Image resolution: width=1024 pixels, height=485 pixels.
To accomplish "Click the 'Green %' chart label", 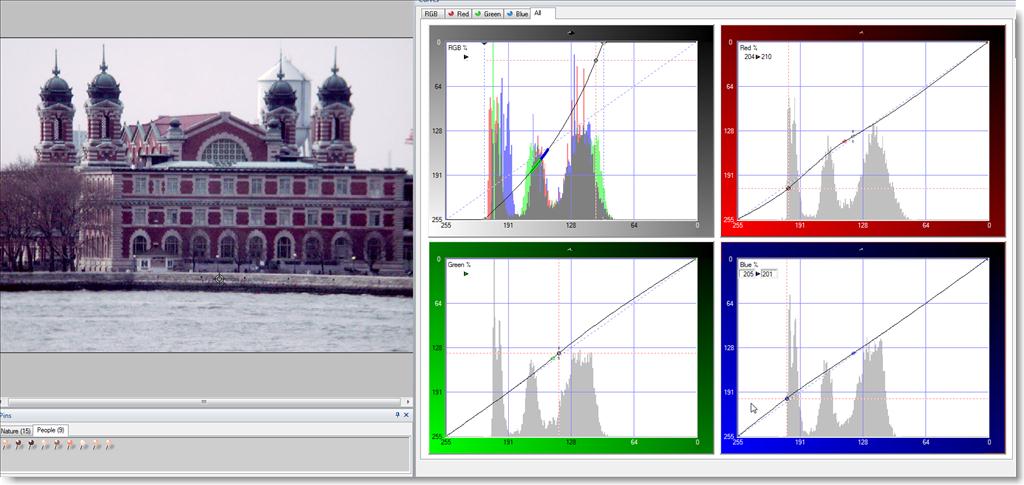I will 460,265.
